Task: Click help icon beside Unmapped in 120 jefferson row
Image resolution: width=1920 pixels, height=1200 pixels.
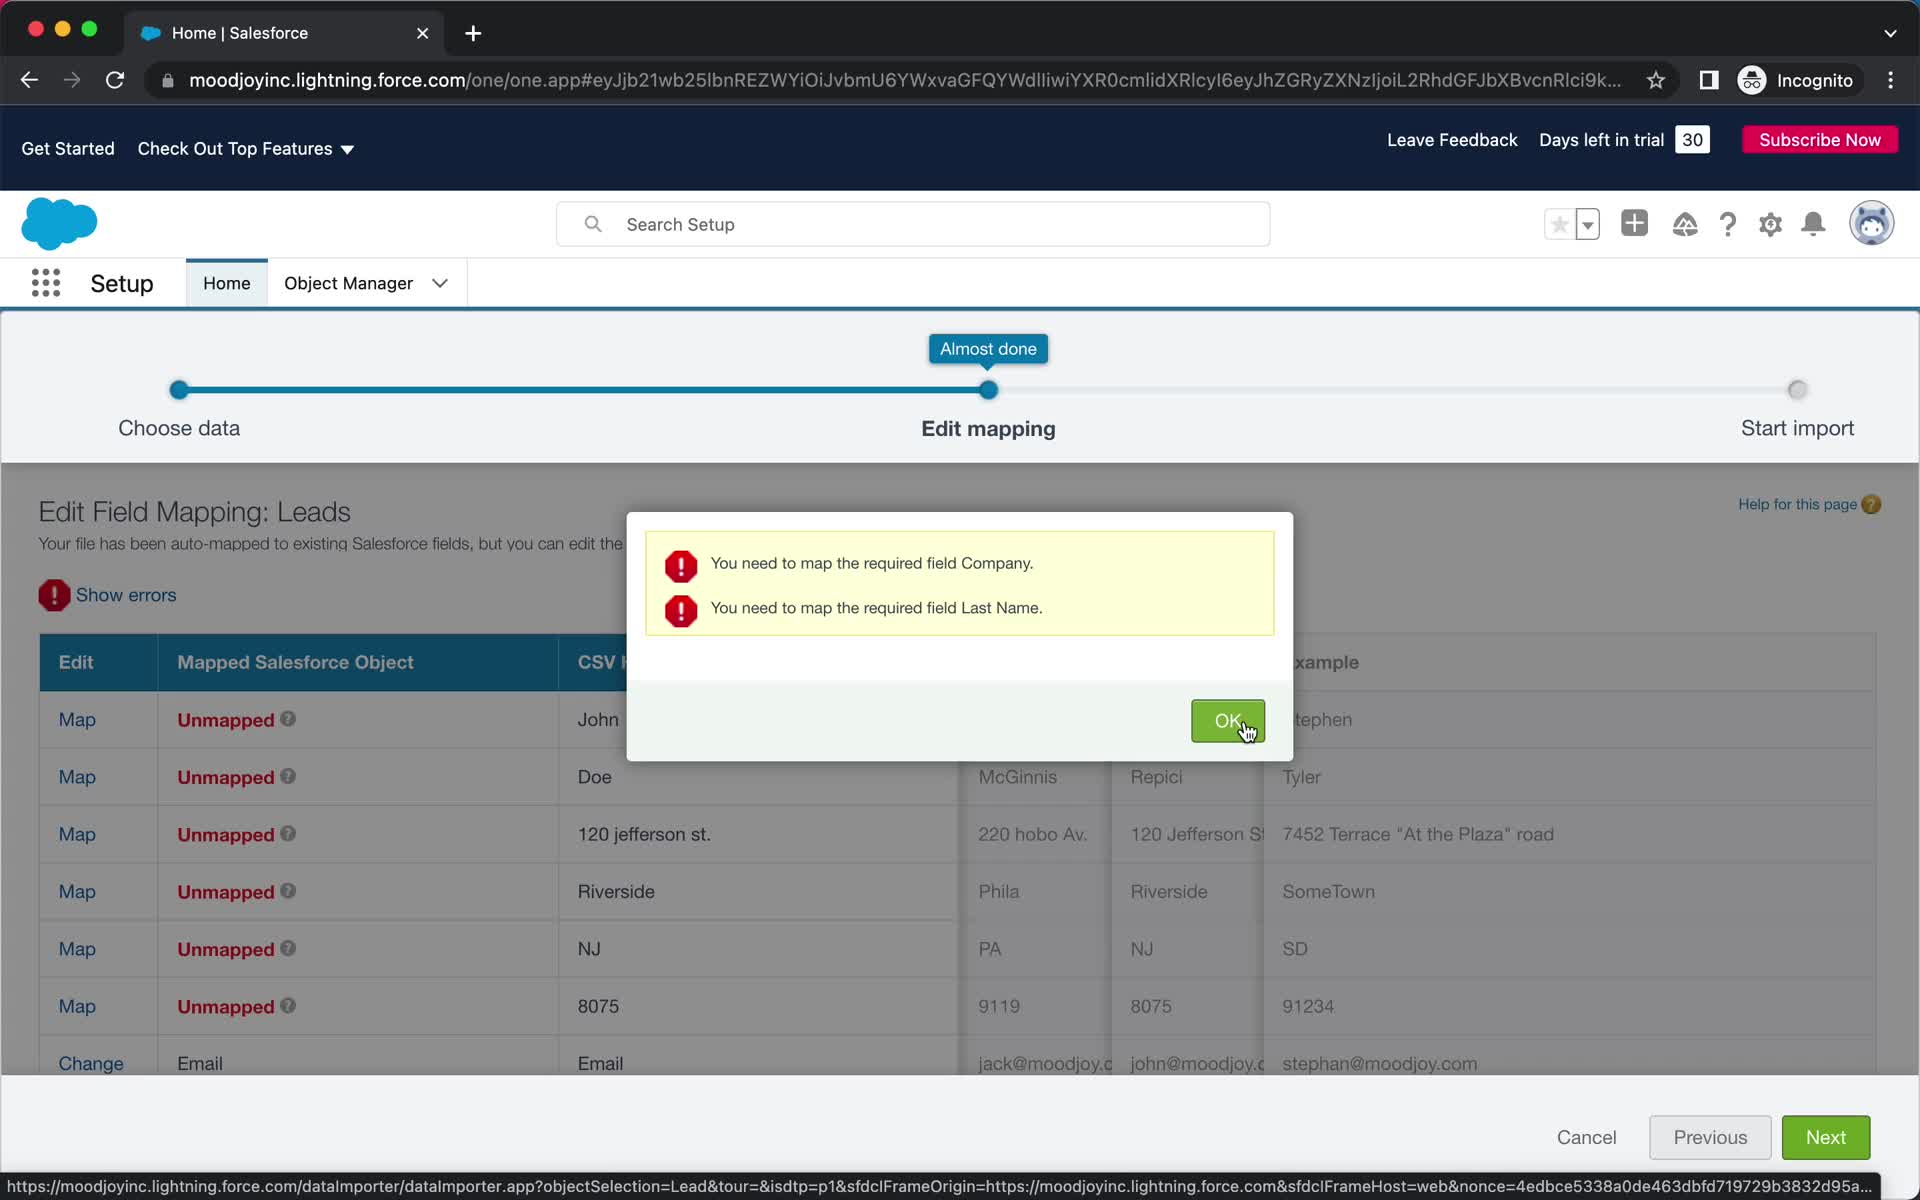Action: point(288,833)
